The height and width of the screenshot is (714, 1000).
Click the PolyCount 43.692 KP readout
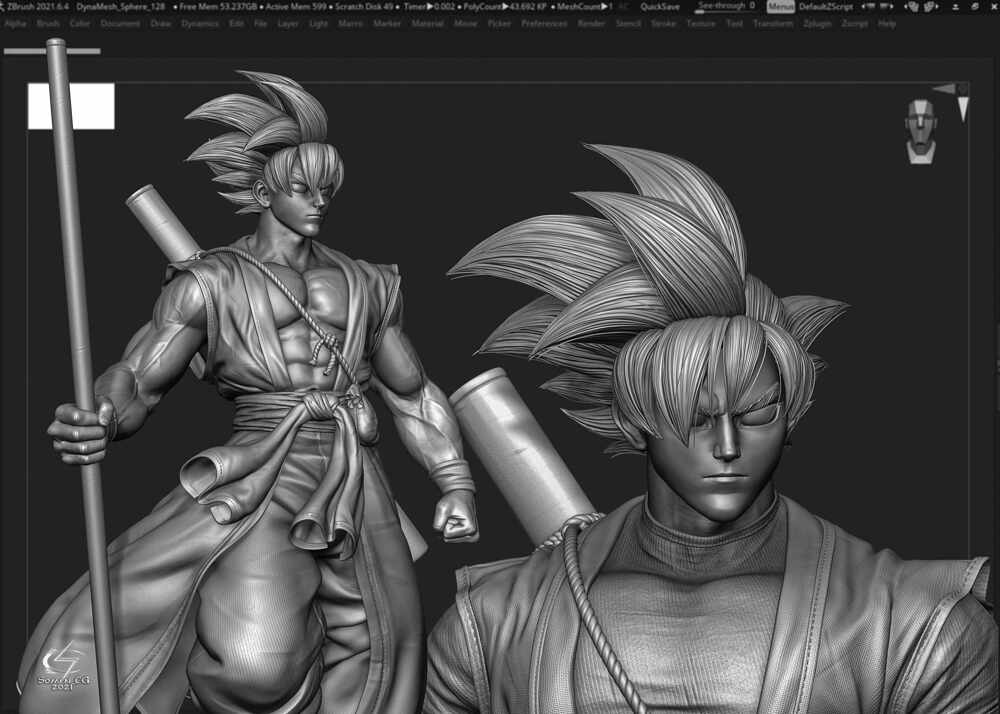[x=504, y=6]
